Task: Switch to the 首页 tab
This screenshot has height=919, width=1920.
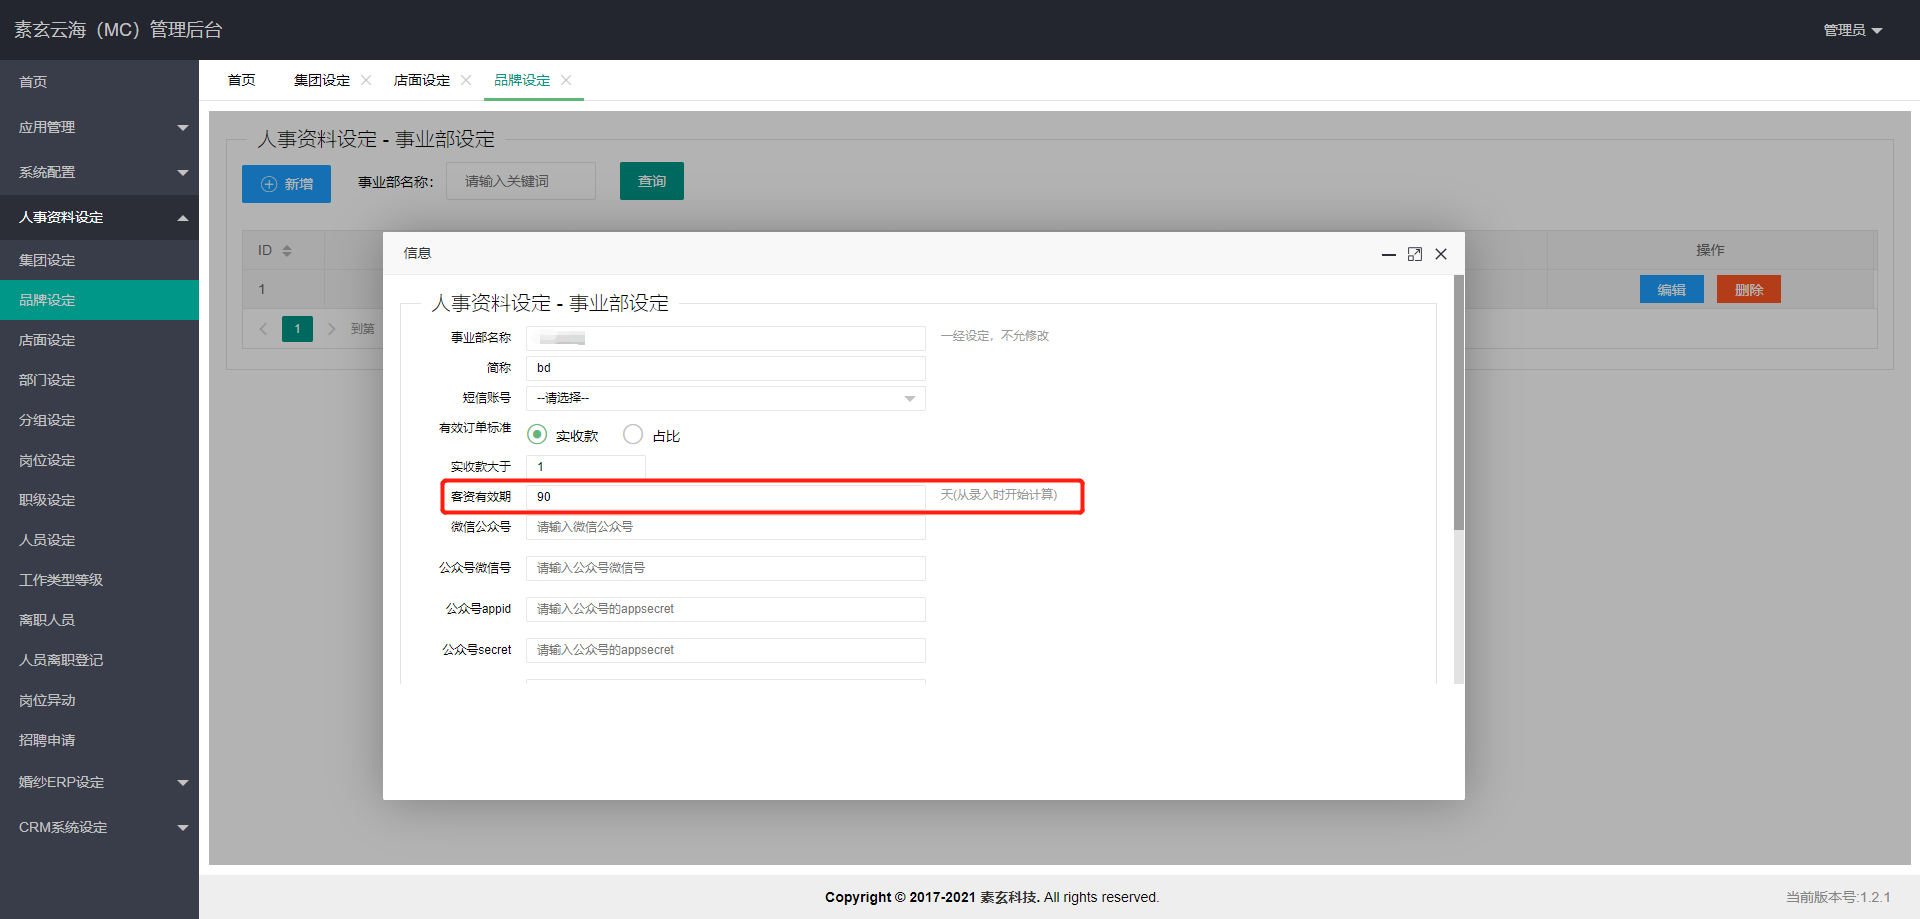Action: coord(241,80)
